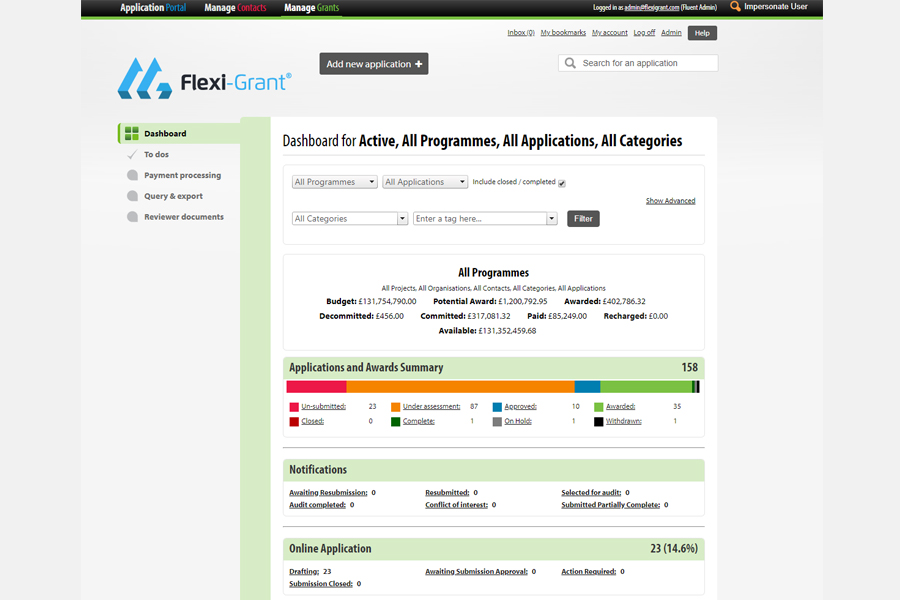
Task: Click the Search for an application field
Action: tap(638, 63)
